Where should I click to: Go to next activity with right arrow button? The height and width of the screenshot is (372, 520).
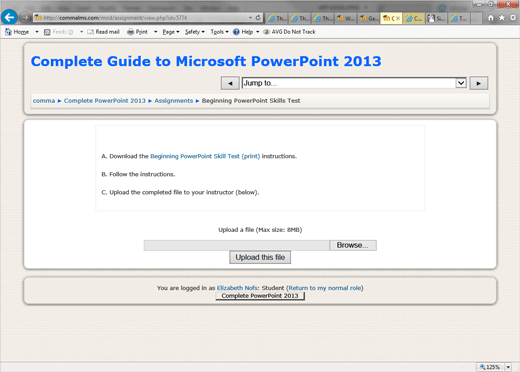pyautogui.click(x=479, y=83)
